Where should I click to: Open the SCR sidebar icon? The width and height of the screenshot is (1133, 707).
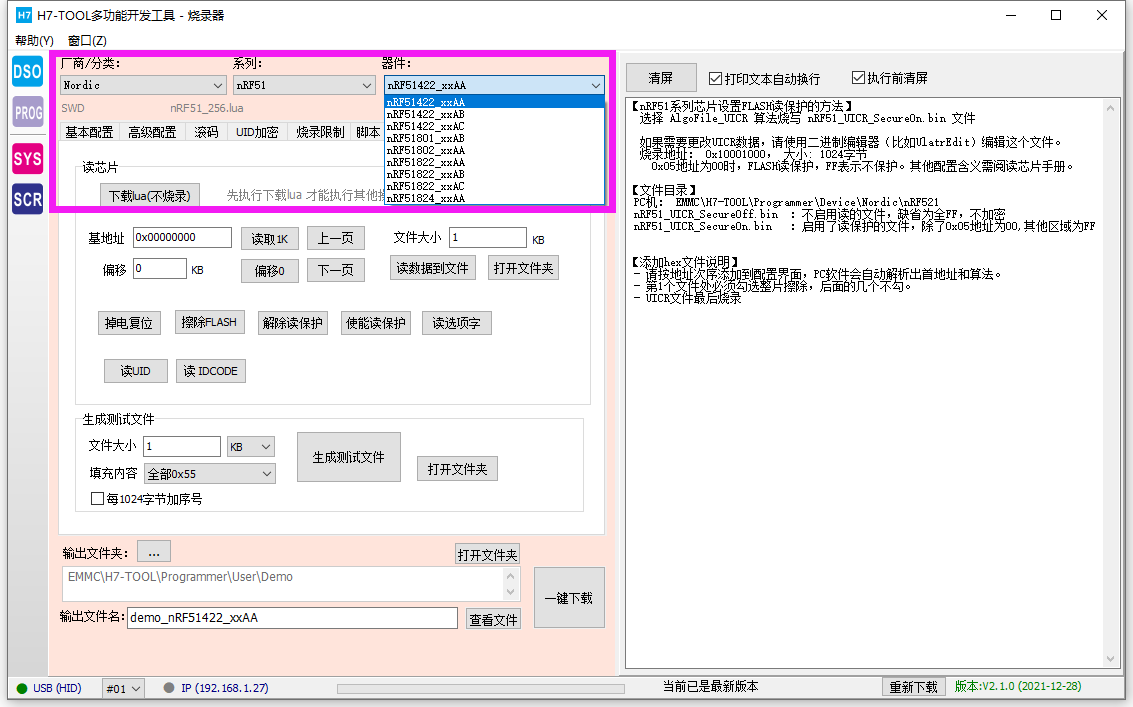27,200
